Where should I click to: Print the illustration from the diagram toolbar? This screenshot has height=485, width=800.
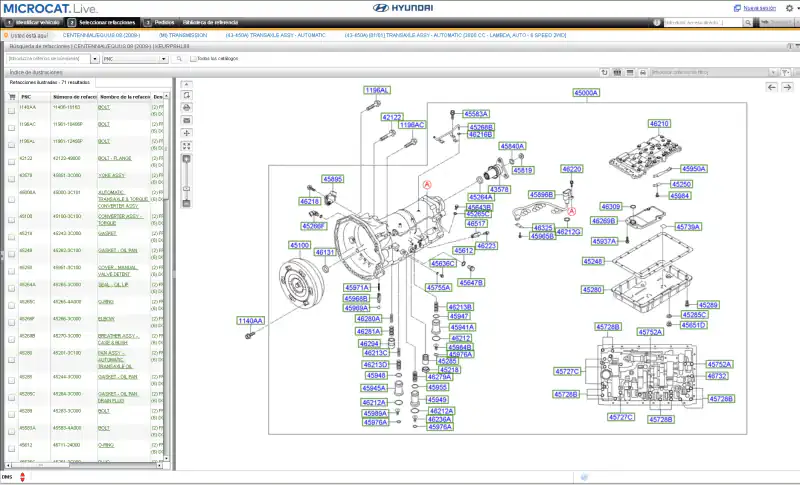[186, 107]
